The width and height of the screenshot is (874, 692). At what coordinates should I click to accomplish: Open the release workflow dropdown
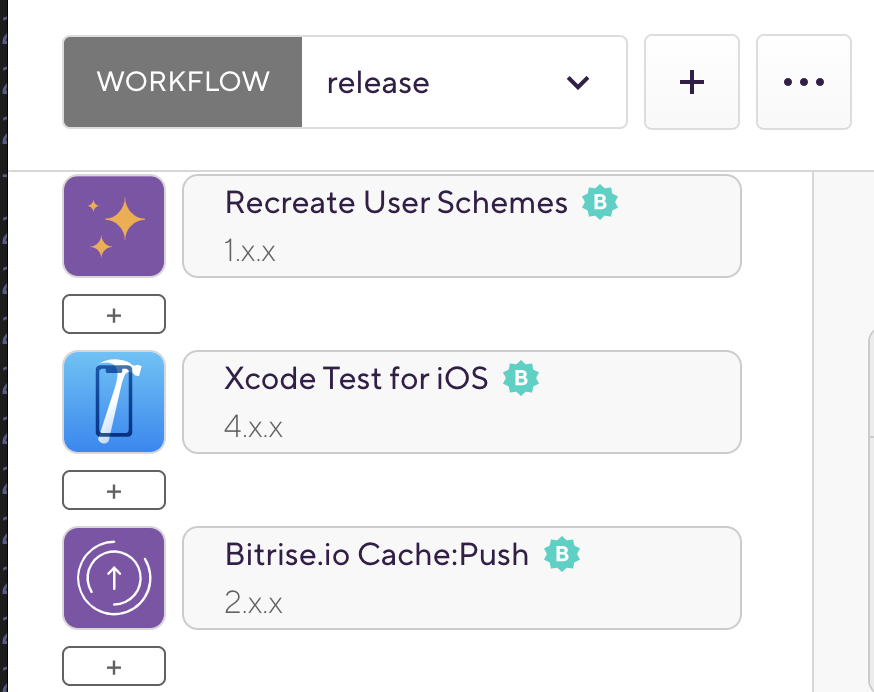click(464, 82)
